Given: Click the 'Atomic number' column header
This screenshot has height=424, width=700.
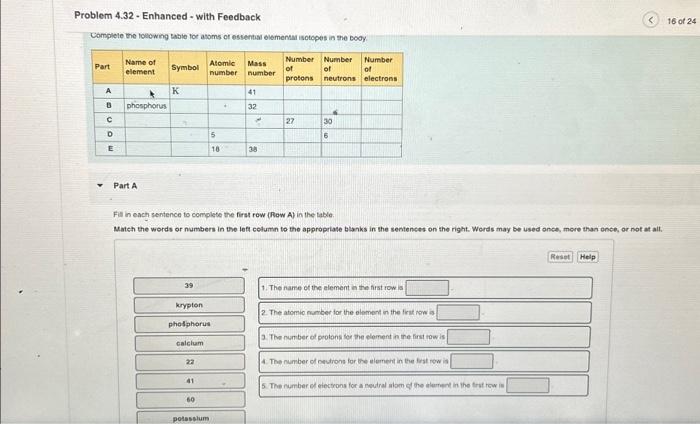Looking at the screenshot, I should 226,68.
